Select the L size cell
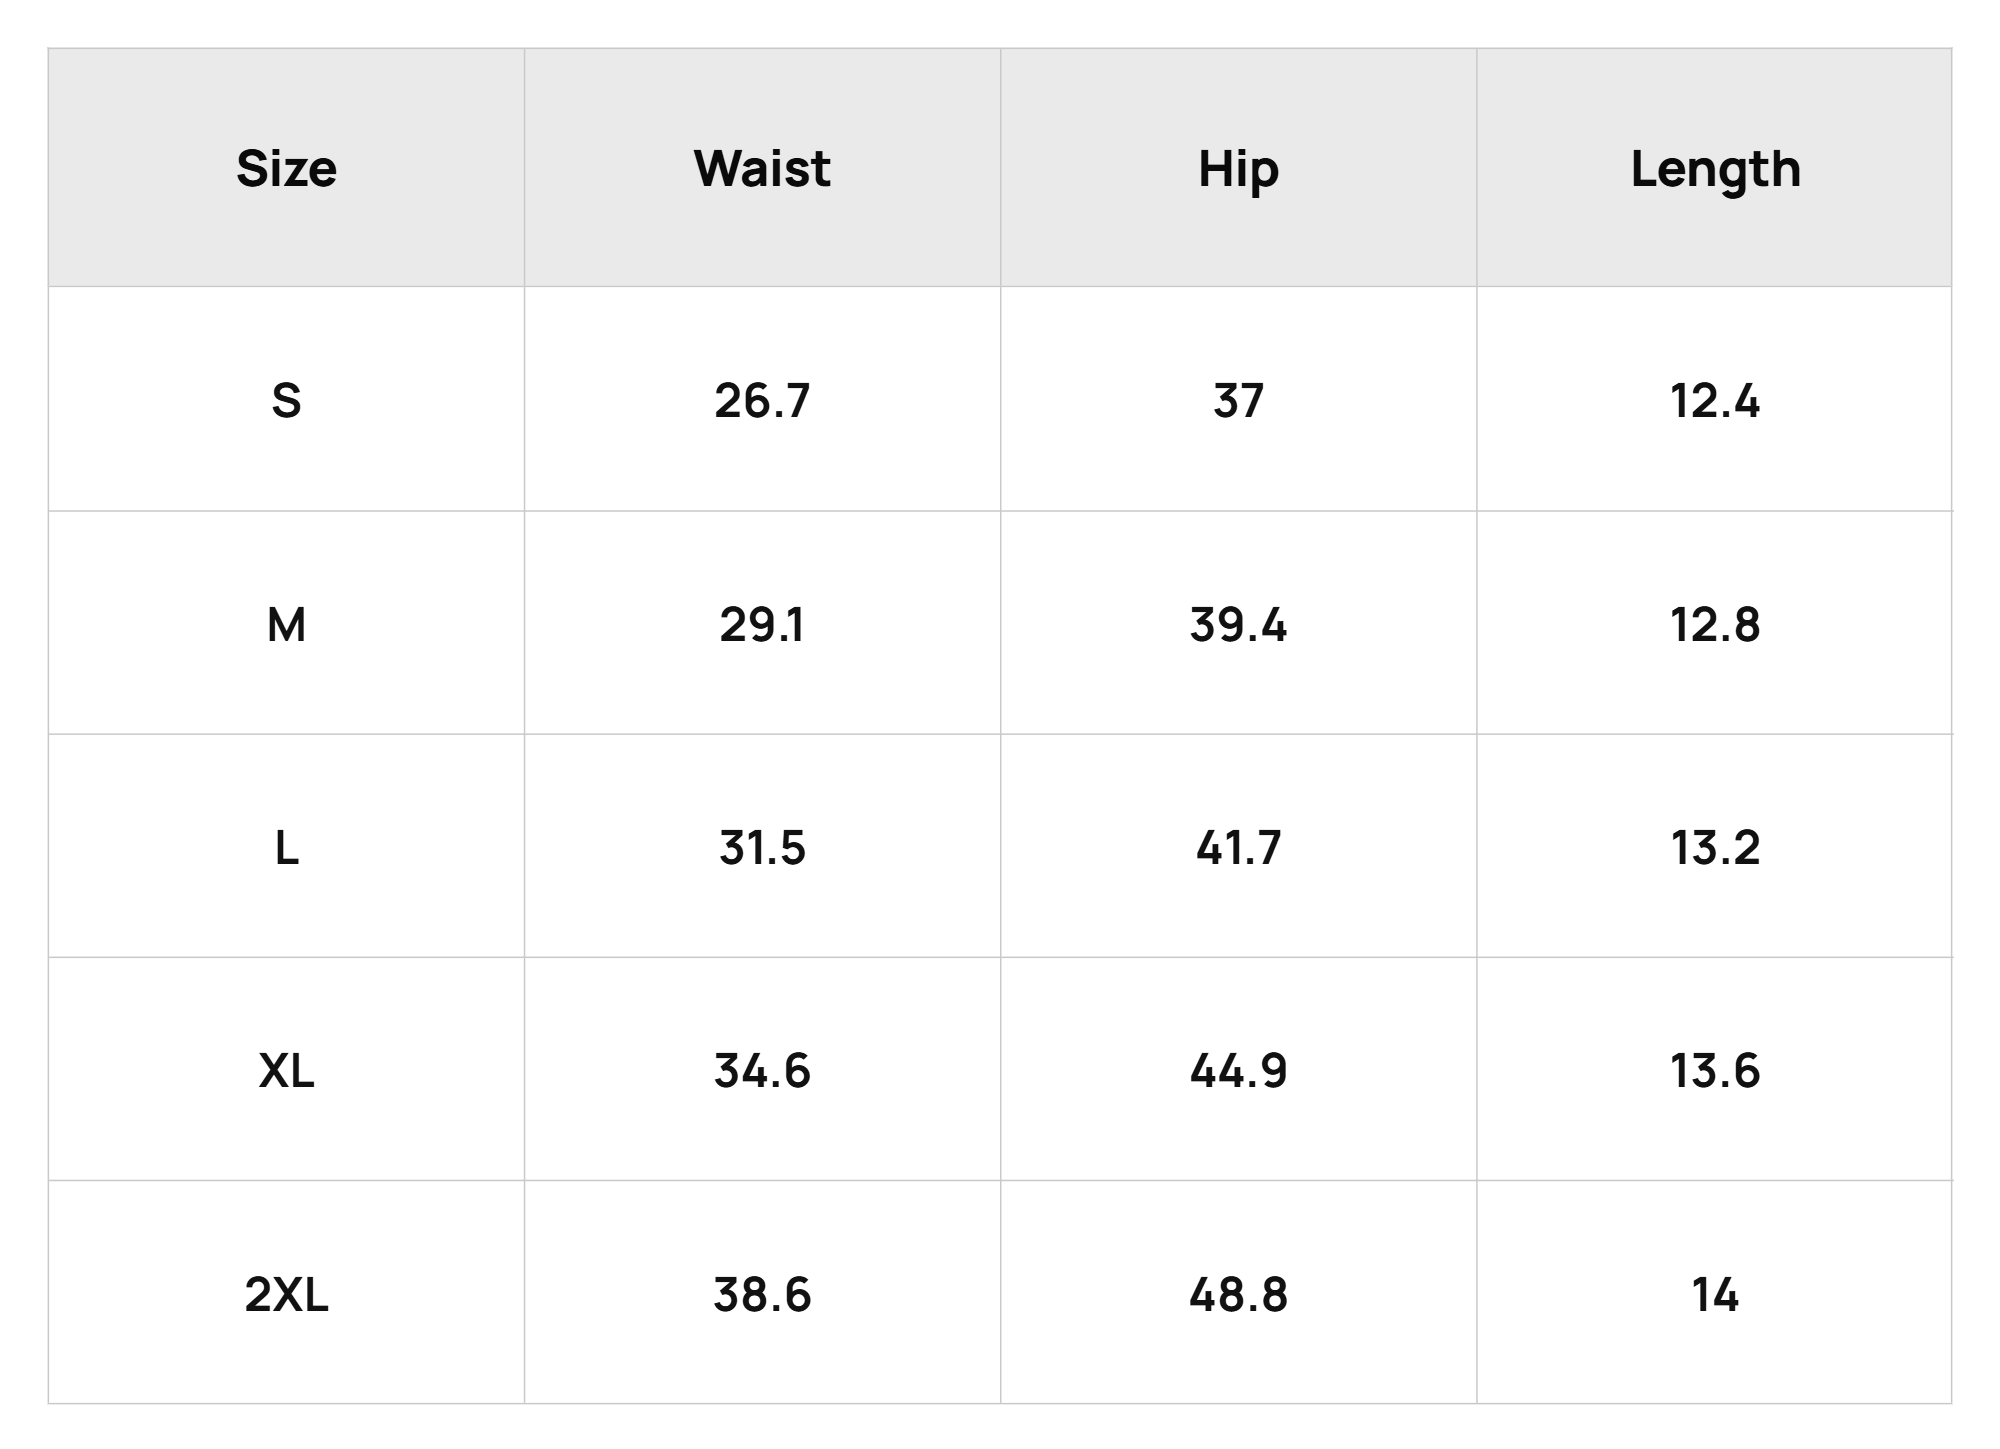The width and height of the screenshot is (2000, 1449). tap(286, 847)
